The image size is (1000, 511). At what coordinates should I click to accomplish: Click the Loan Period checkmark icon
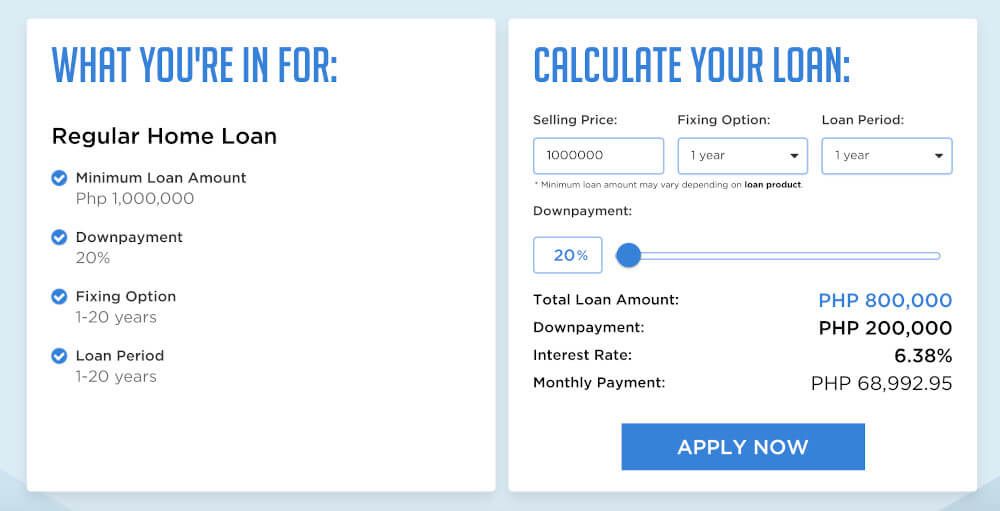[x=59, y=356]
